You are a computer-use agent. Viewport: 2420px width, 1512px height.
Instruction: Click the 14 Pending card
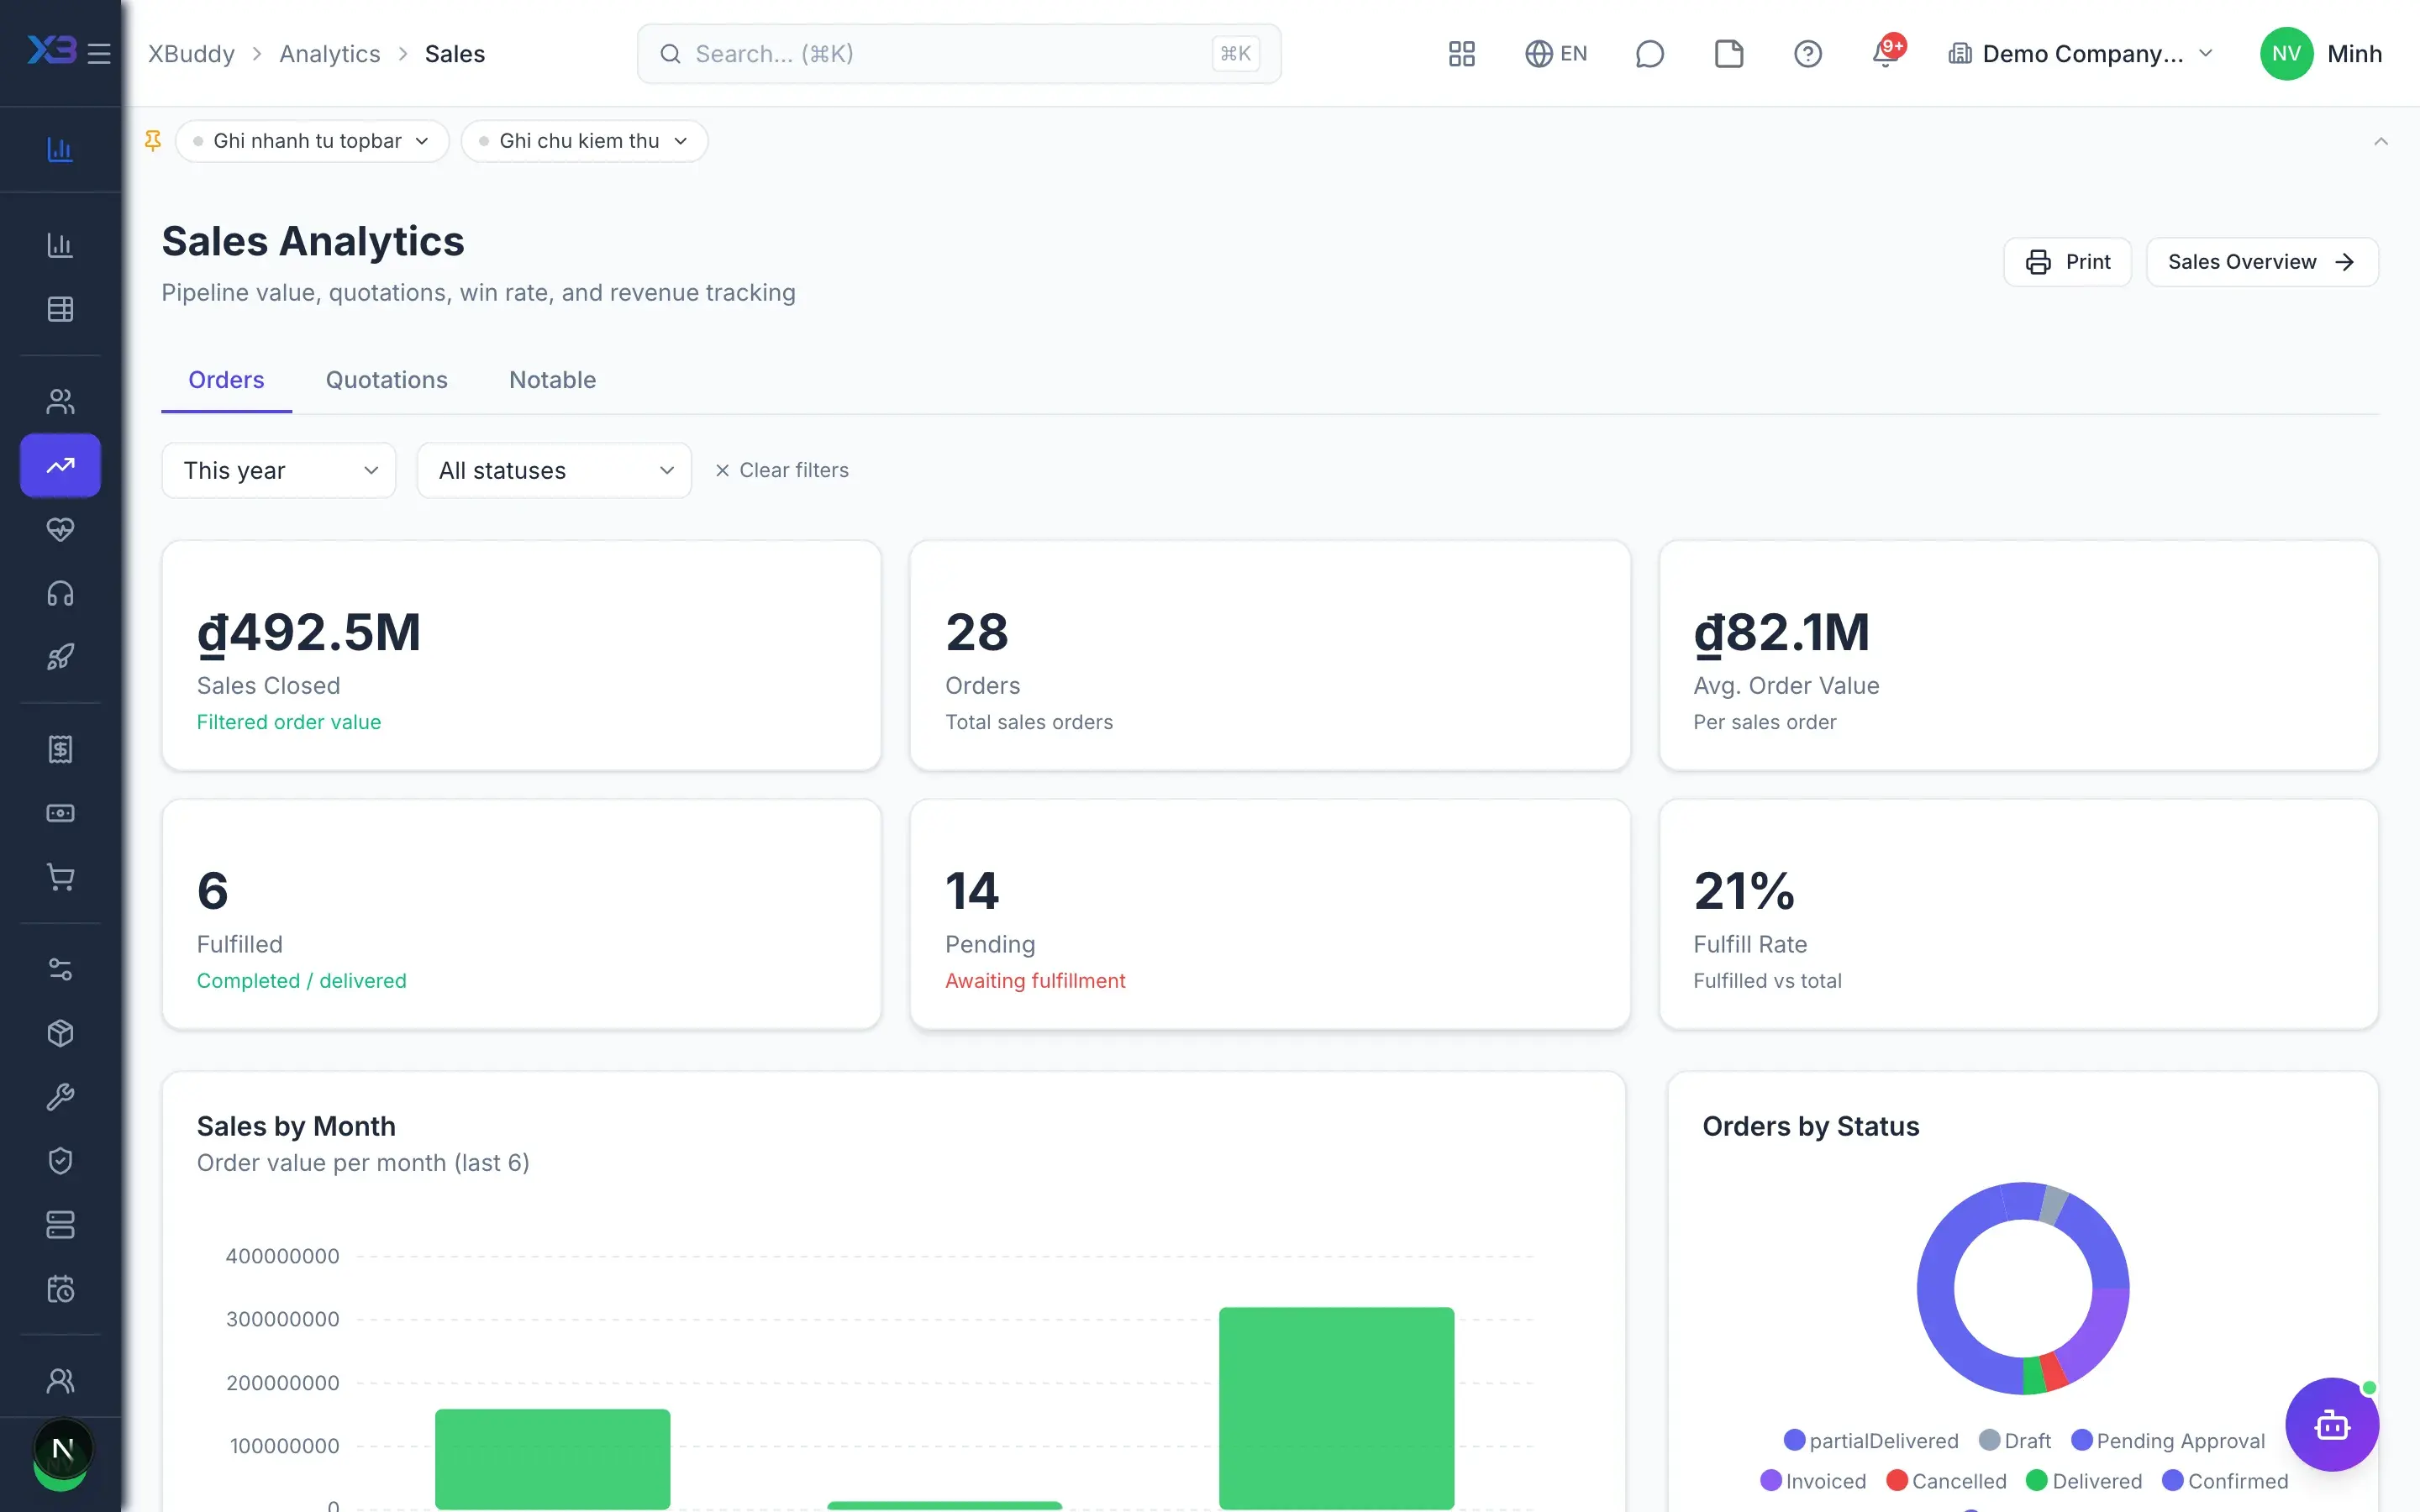point(1269,914)
